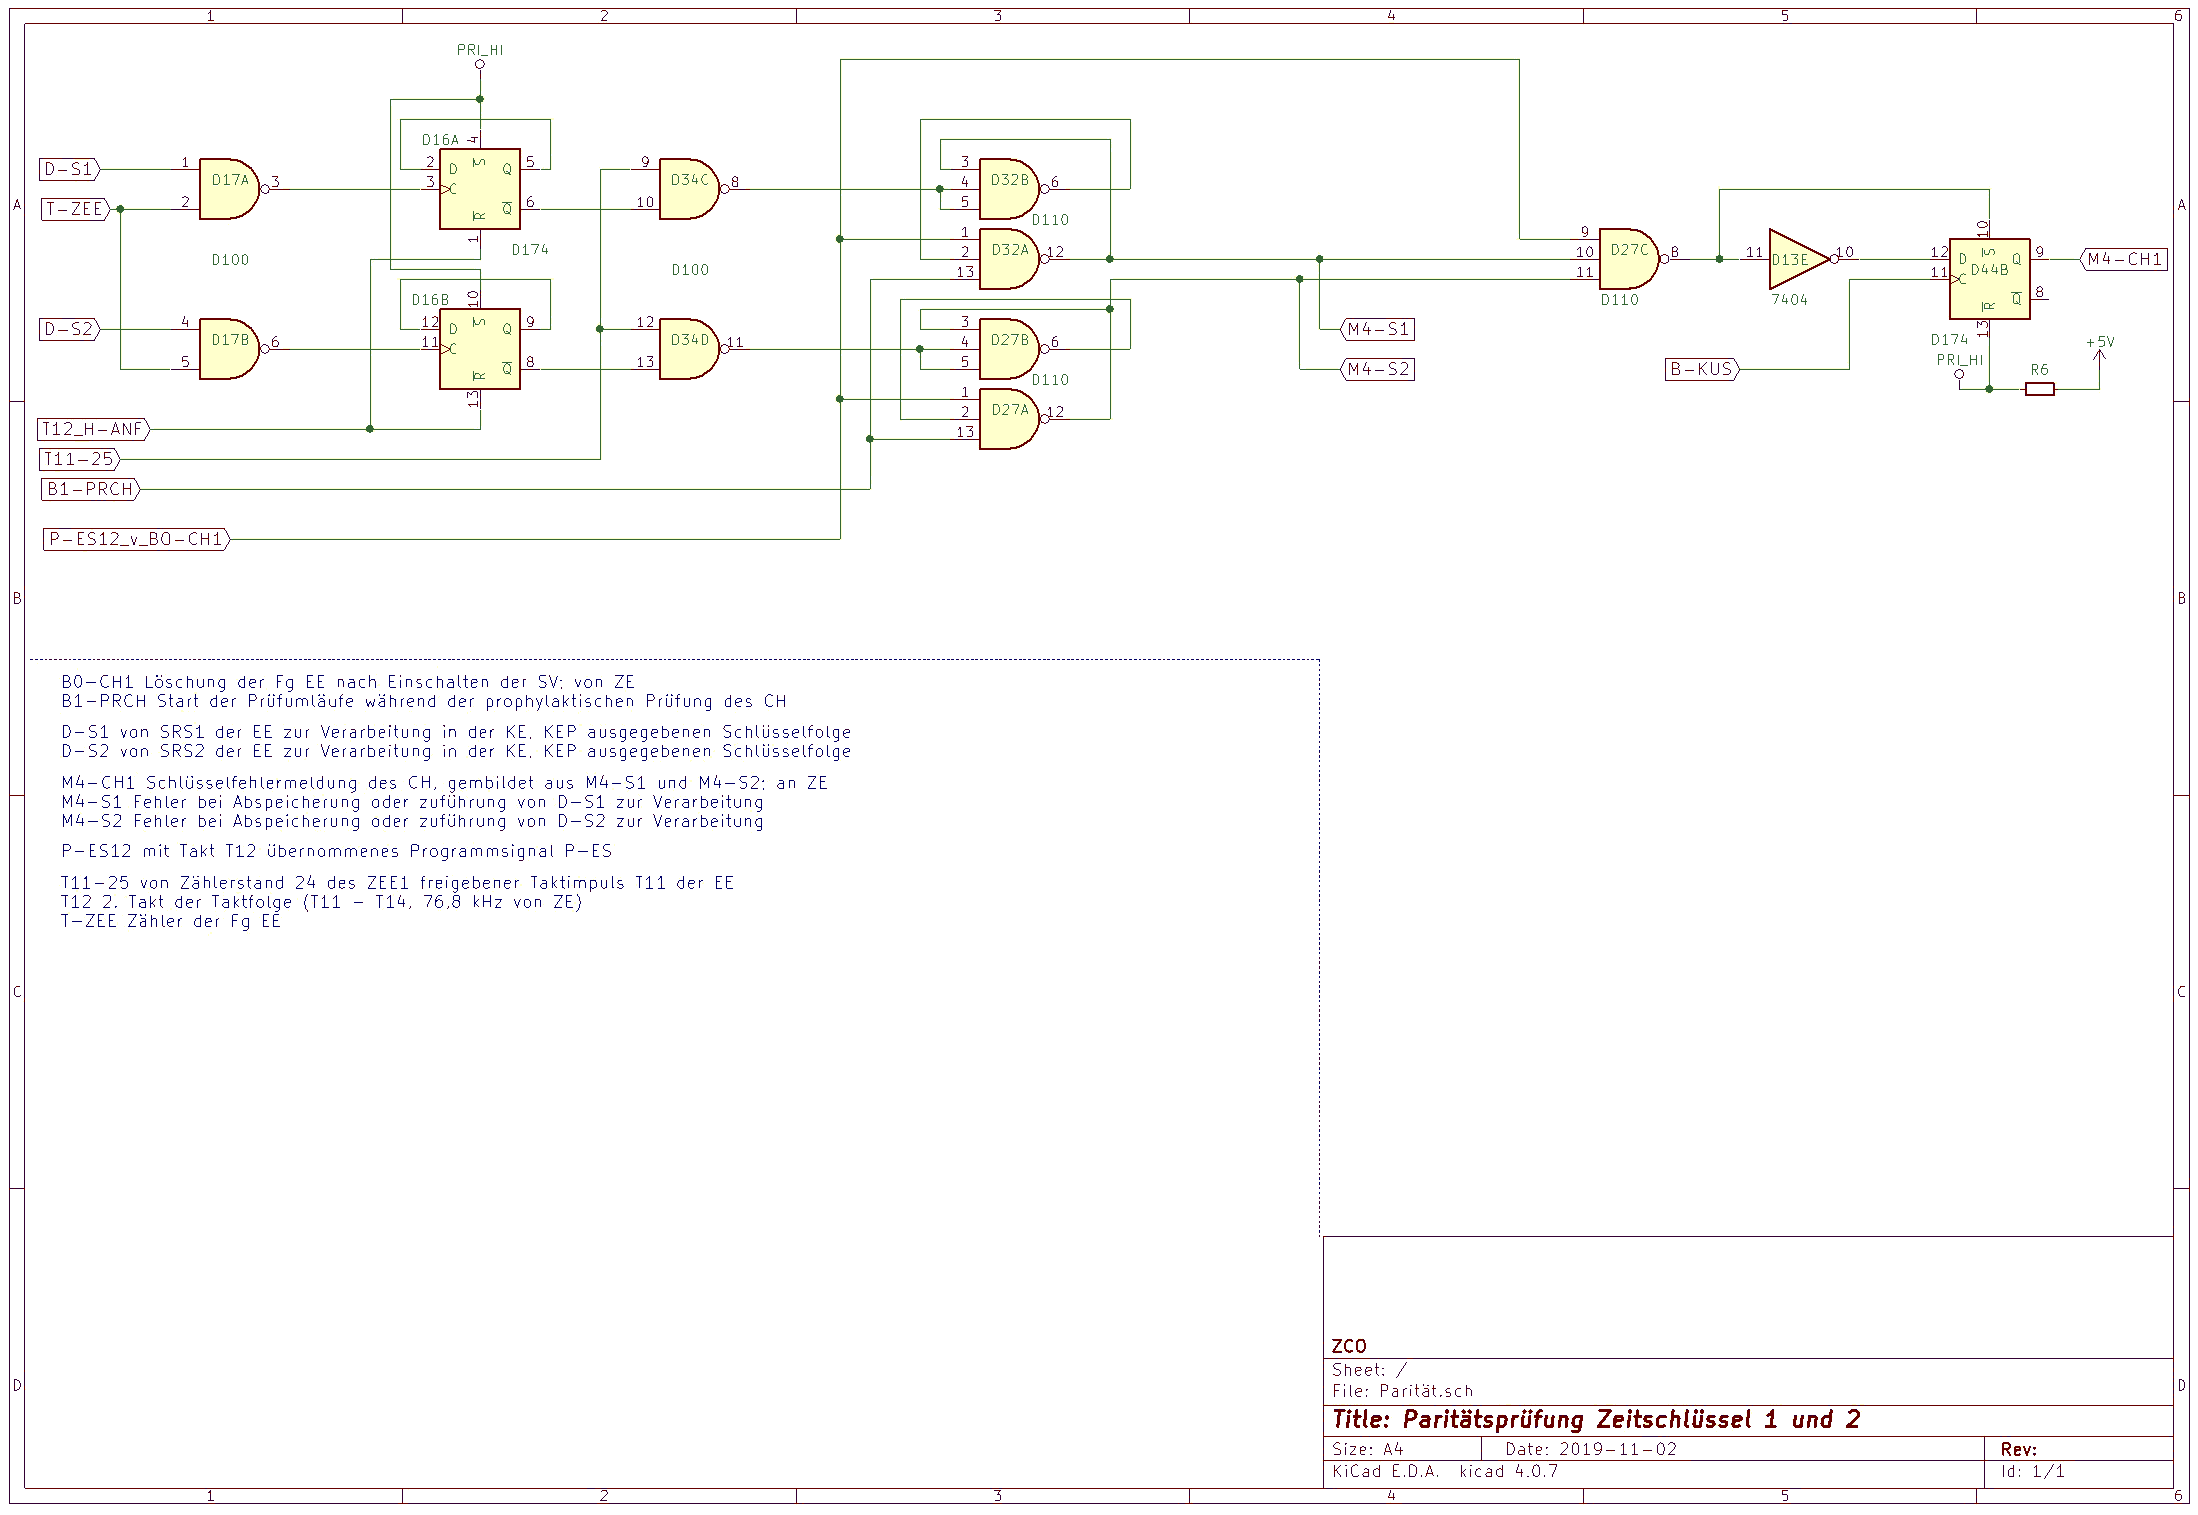The image size is (2198, 1515).
Task: Click the +5V power symbol
Action: (x=2100, y=349)
